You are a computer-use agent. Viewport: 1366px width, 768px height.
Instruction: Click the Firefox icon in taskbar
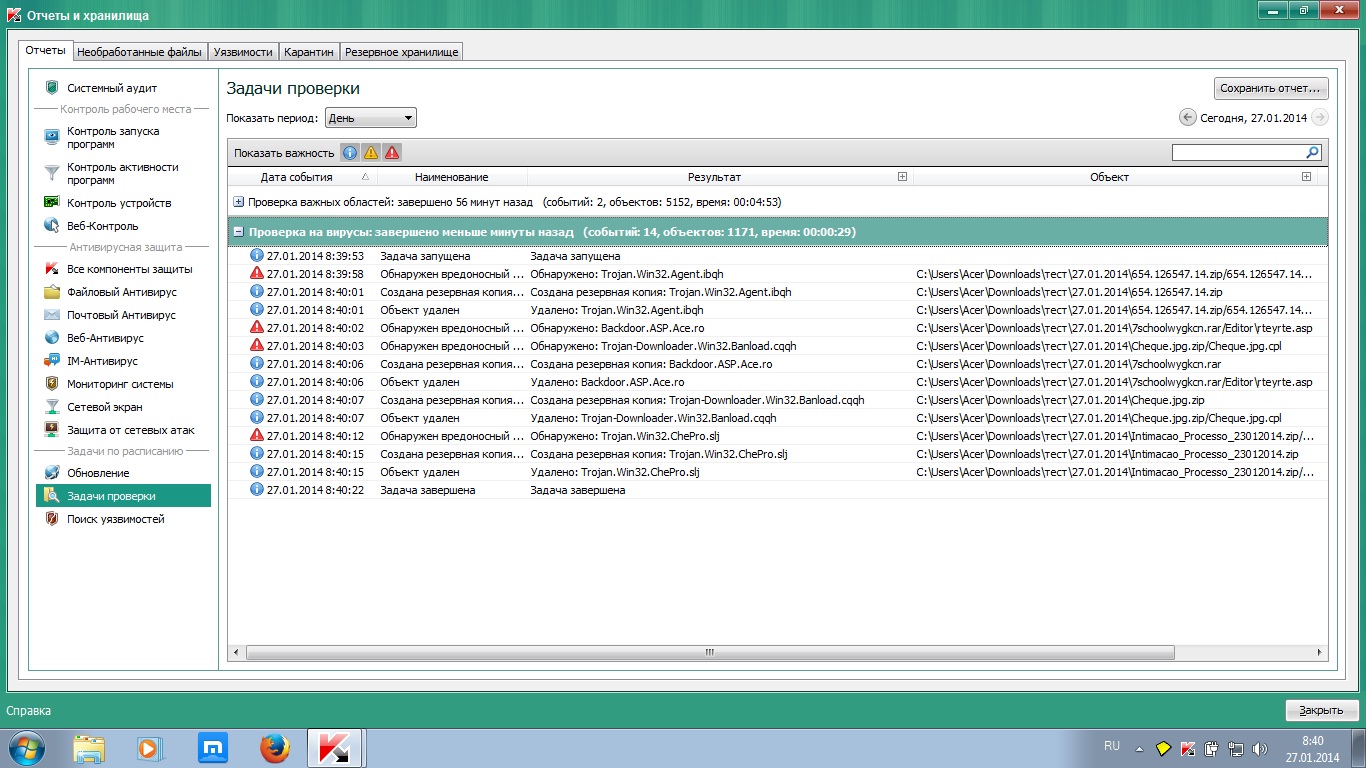click(x=274, y=747)
